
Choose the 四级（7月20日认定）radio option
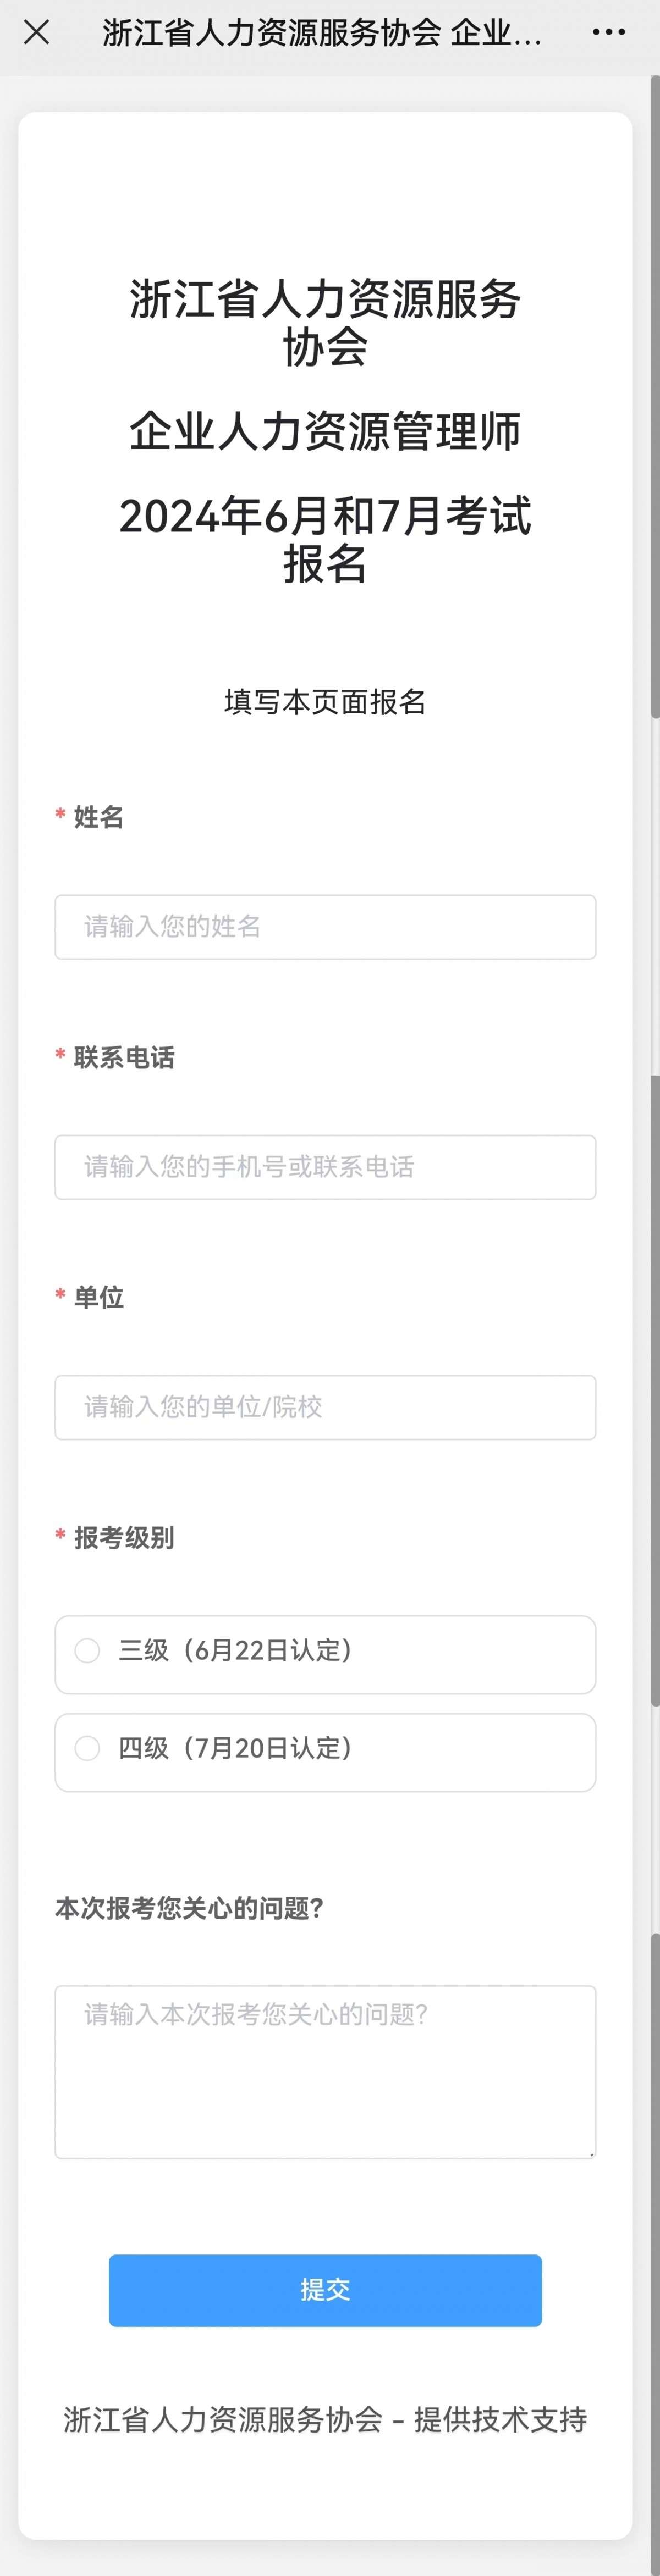[x=88, y=1749]
